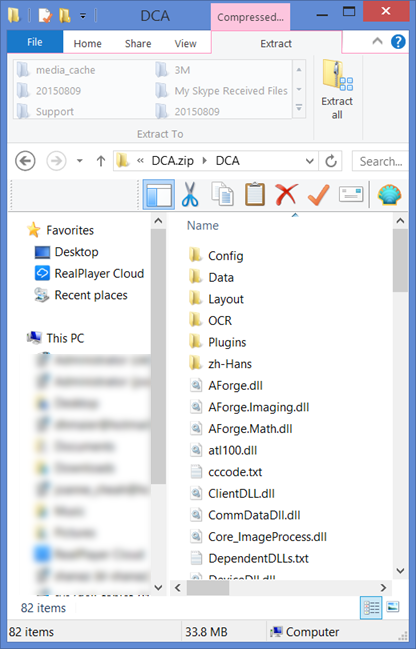
Task: Open the recent locations dropdown arrow
Action: click(80, 161)
